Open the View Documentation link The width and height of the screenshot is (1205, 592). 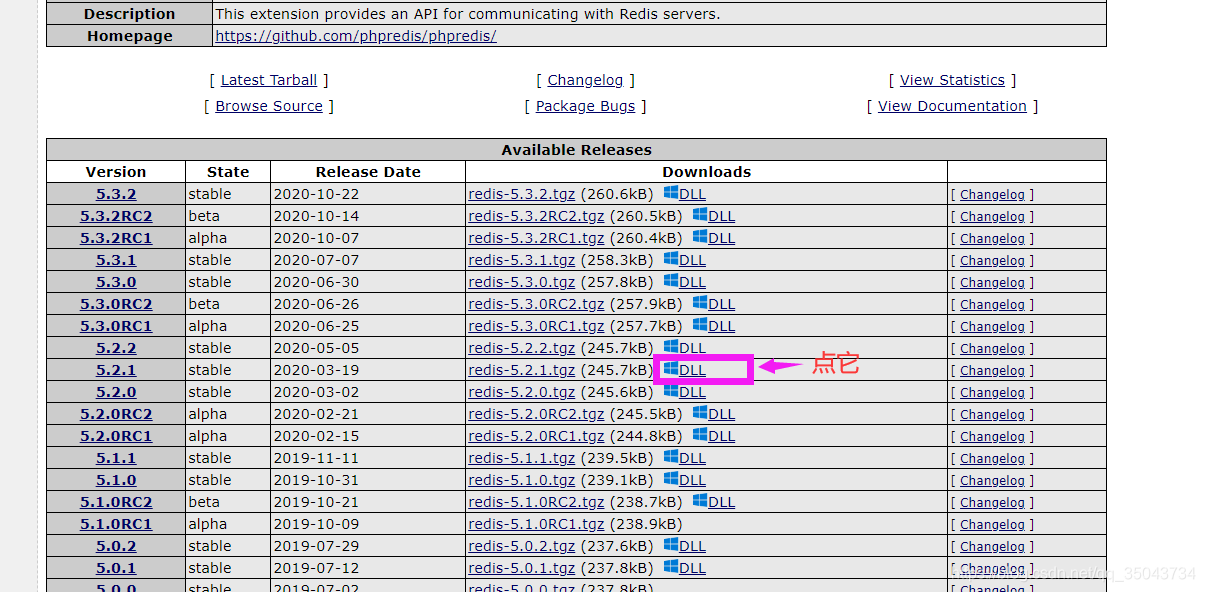coord(952,106)
